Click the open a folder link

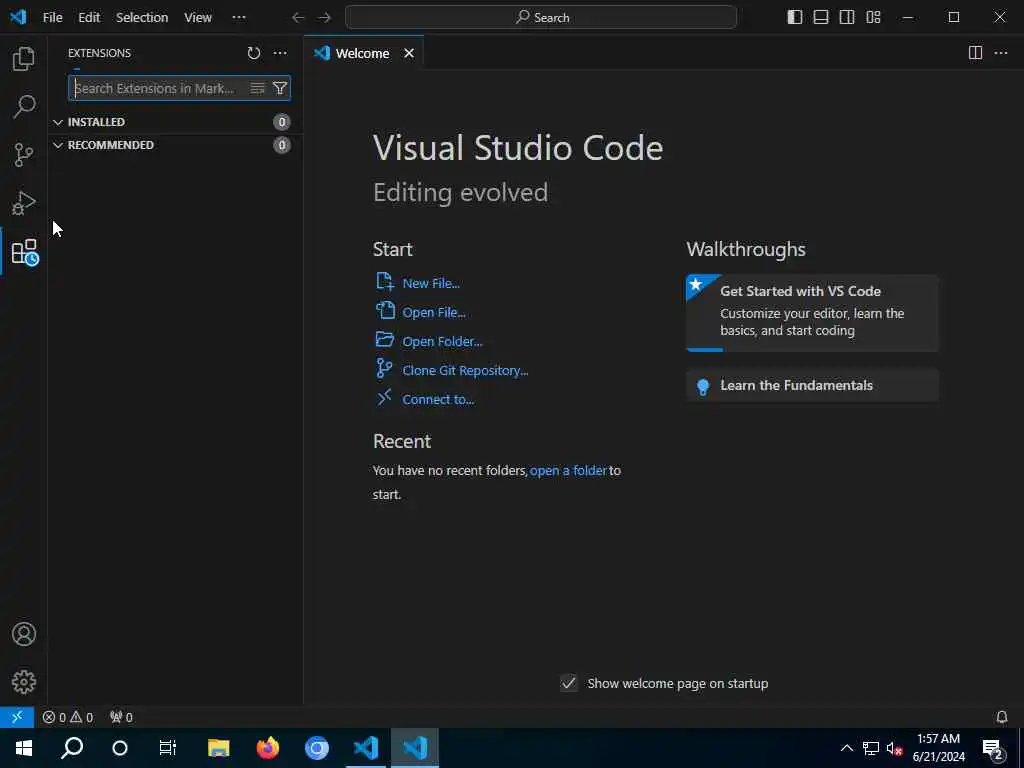coord(568,470)
